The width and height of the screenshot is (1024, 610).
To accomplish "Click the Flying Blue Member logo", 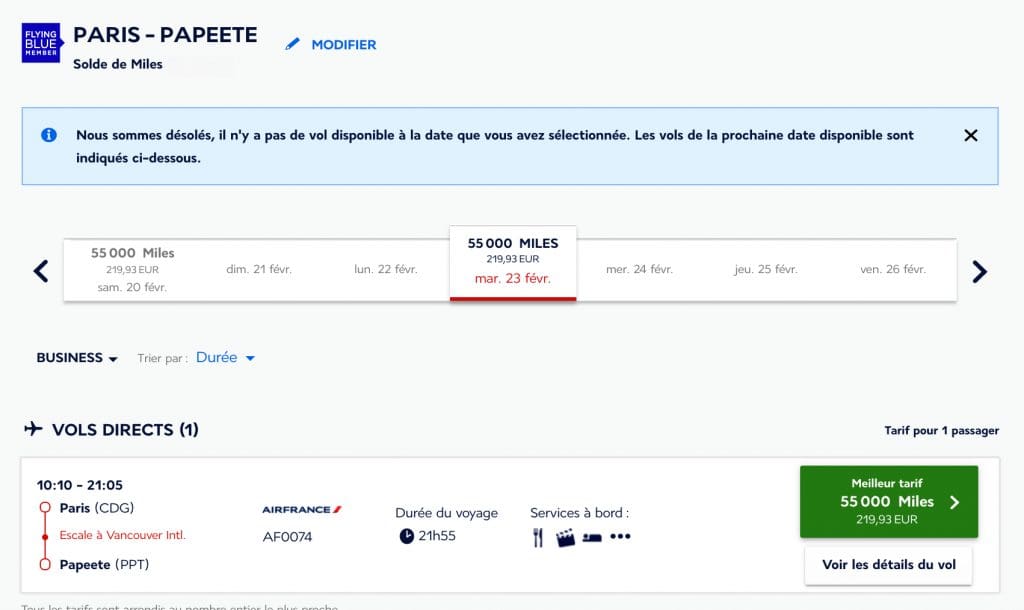I will [42, 43].
